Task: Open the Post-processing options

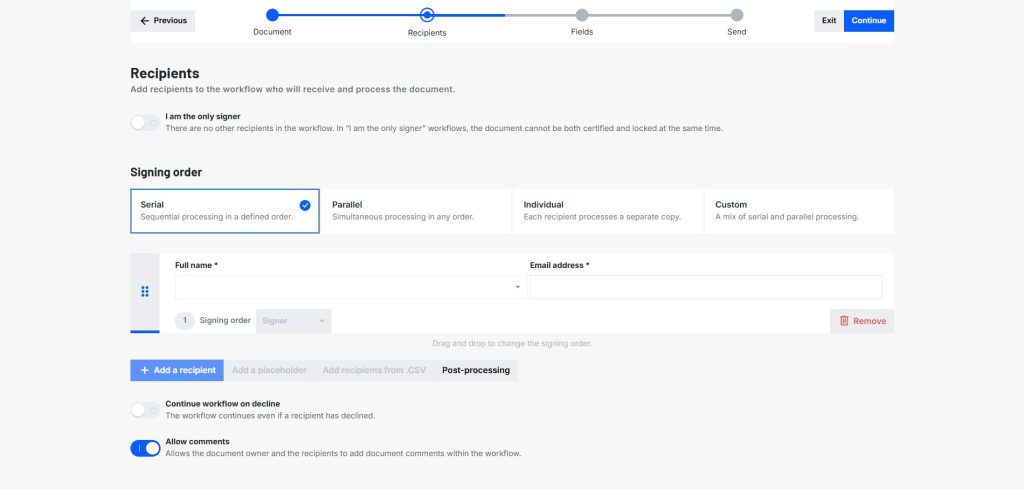Action: coord(476,370)
